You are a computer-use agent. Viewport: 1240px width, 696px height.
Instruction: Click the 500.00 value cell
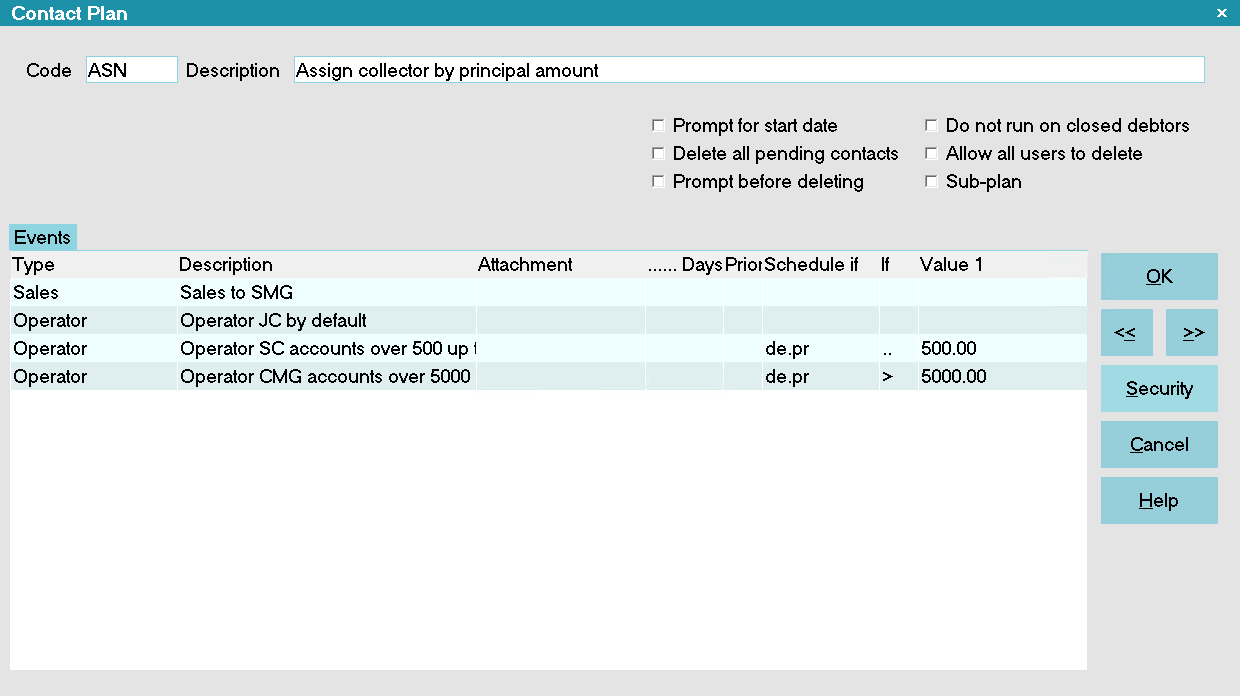pos(1002,349)
